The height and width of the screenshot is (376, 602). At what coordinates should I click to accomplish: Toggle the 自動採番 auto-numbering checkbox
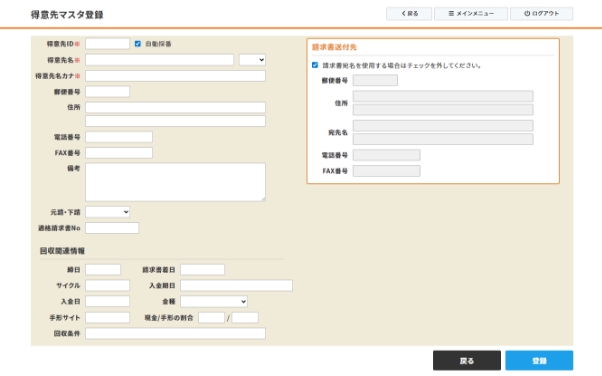137,44
